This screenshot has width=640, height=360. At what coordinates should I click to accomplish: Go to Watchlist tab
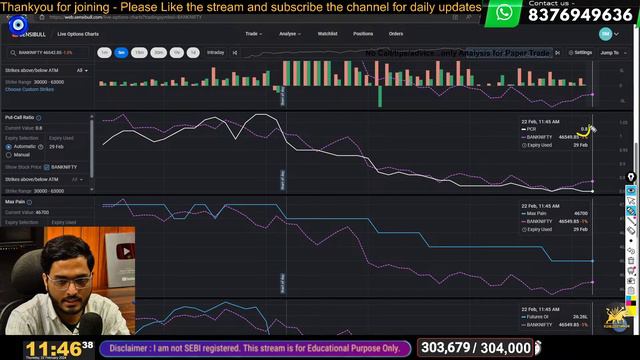(327, 34)
